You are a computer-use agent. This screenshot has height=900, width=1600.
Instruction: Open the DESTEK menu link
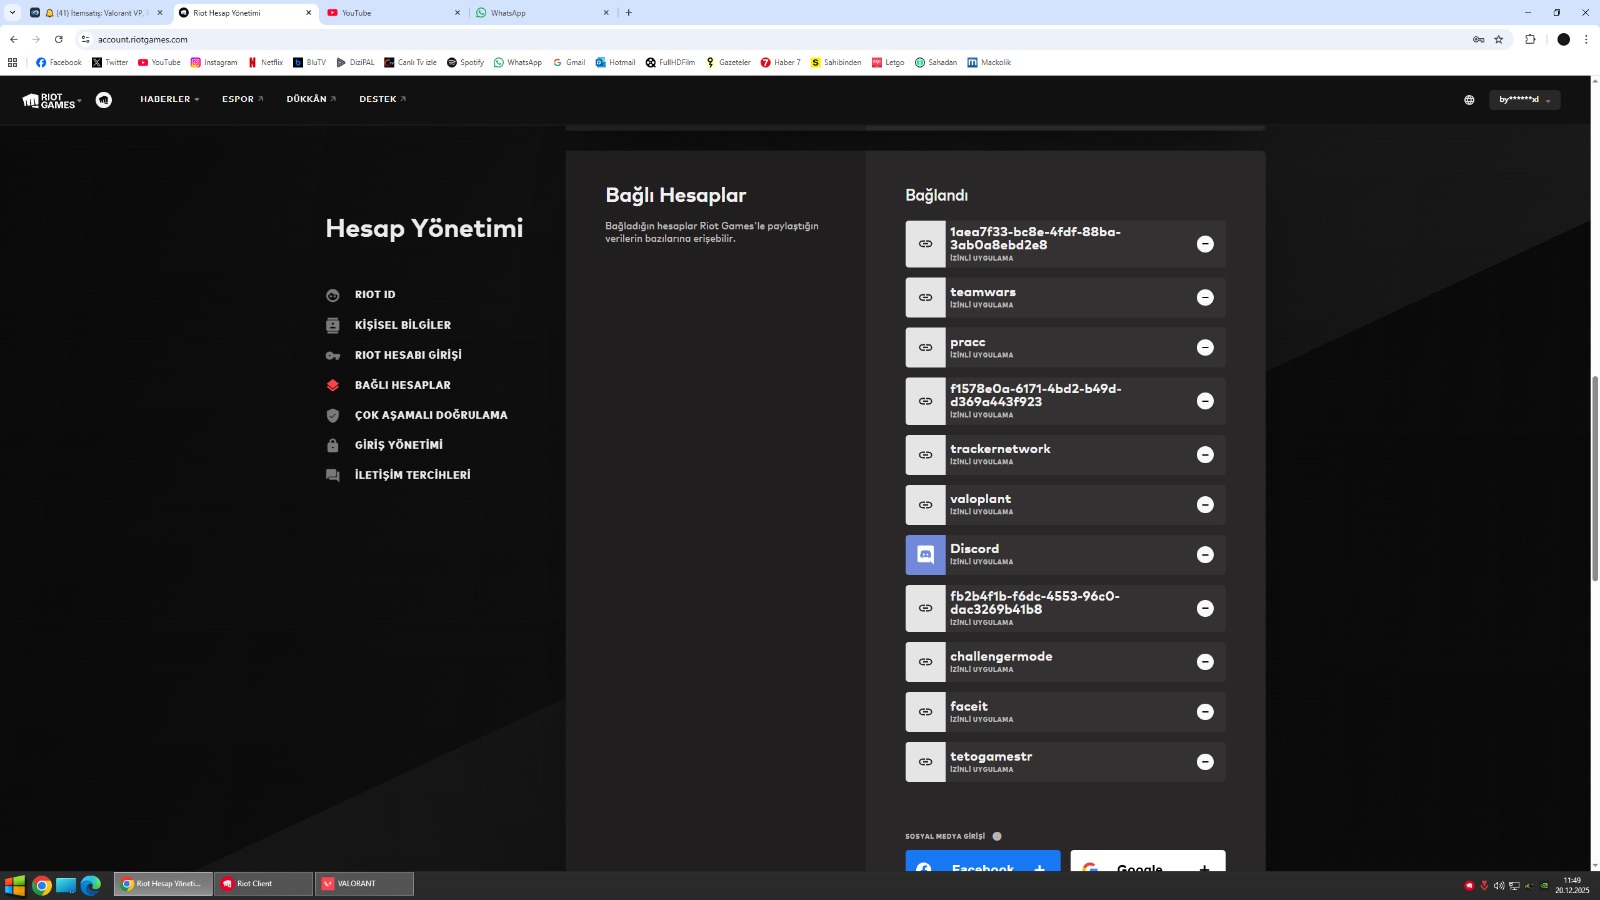point(383,99)
